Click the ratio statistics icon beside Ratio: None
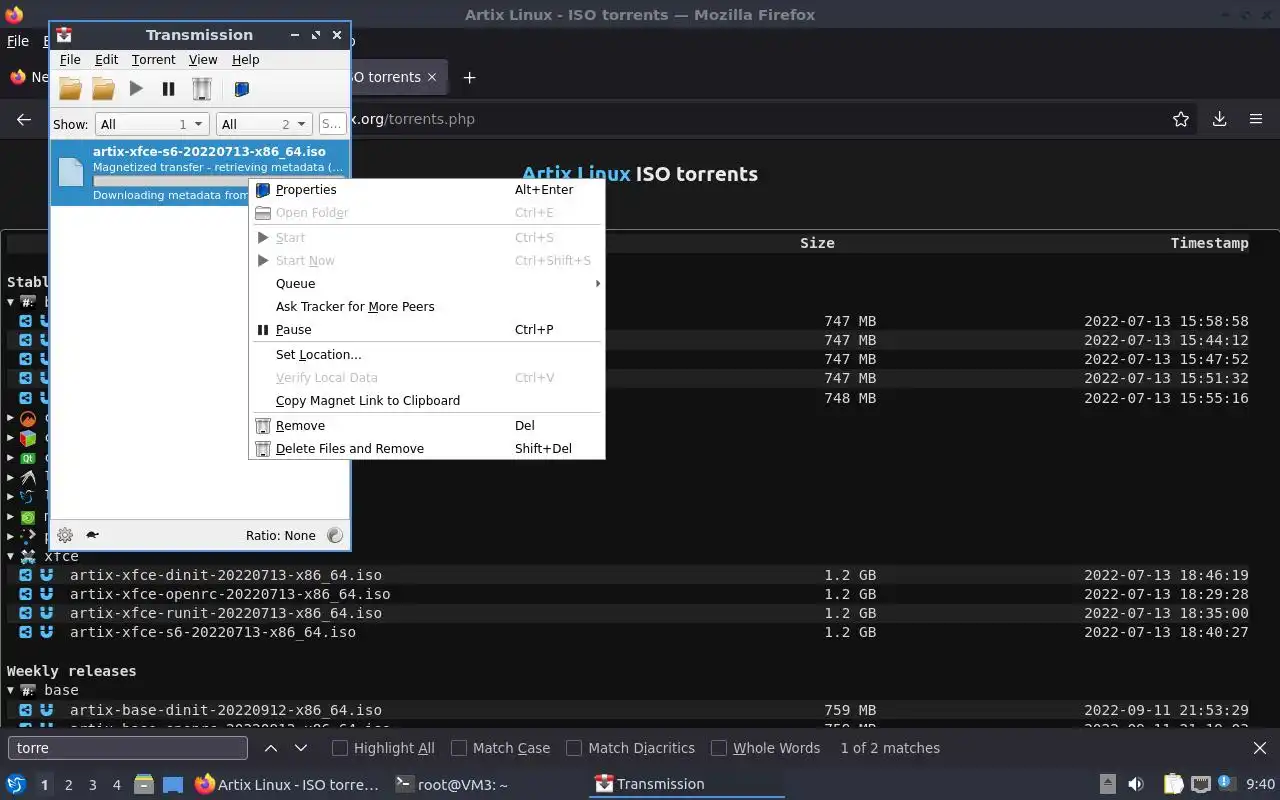The image size is (1280, 800). pos(335,535)
